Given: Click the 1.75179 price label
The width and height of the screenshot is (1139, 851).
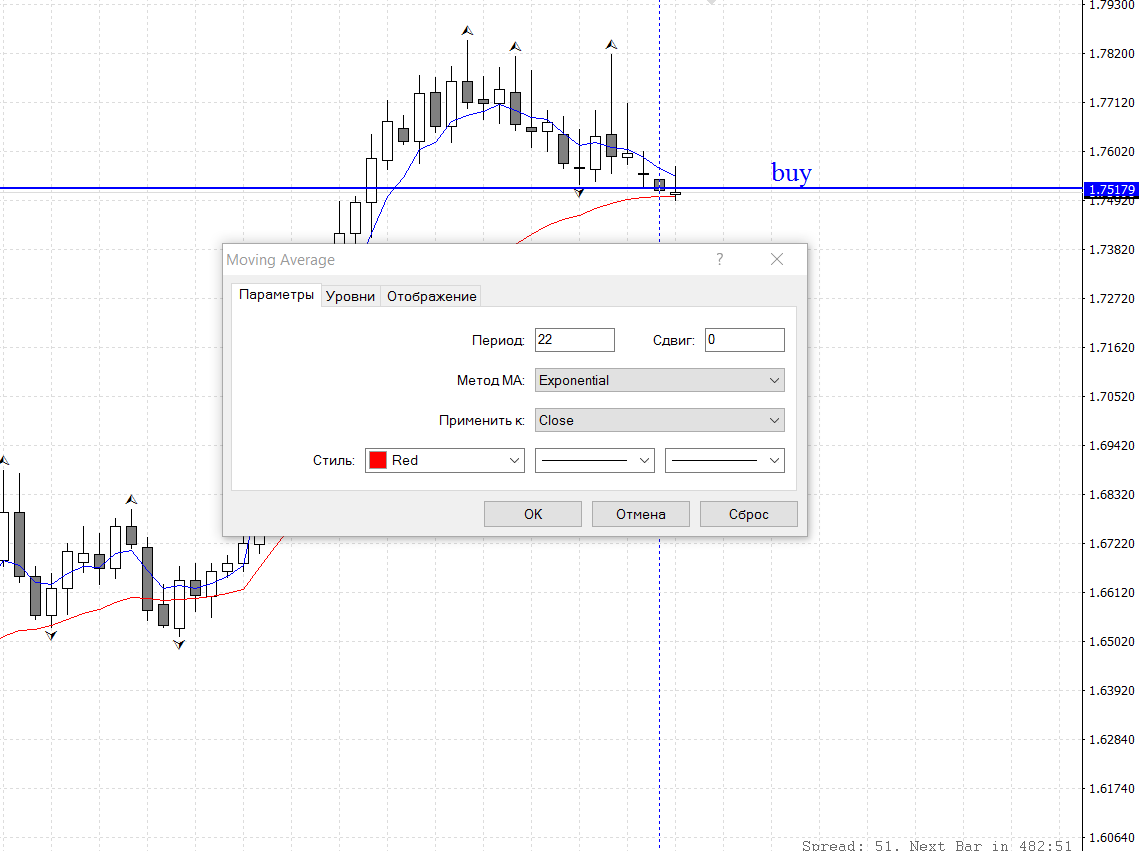Looking at the screenshot, I should [1111, 190].
